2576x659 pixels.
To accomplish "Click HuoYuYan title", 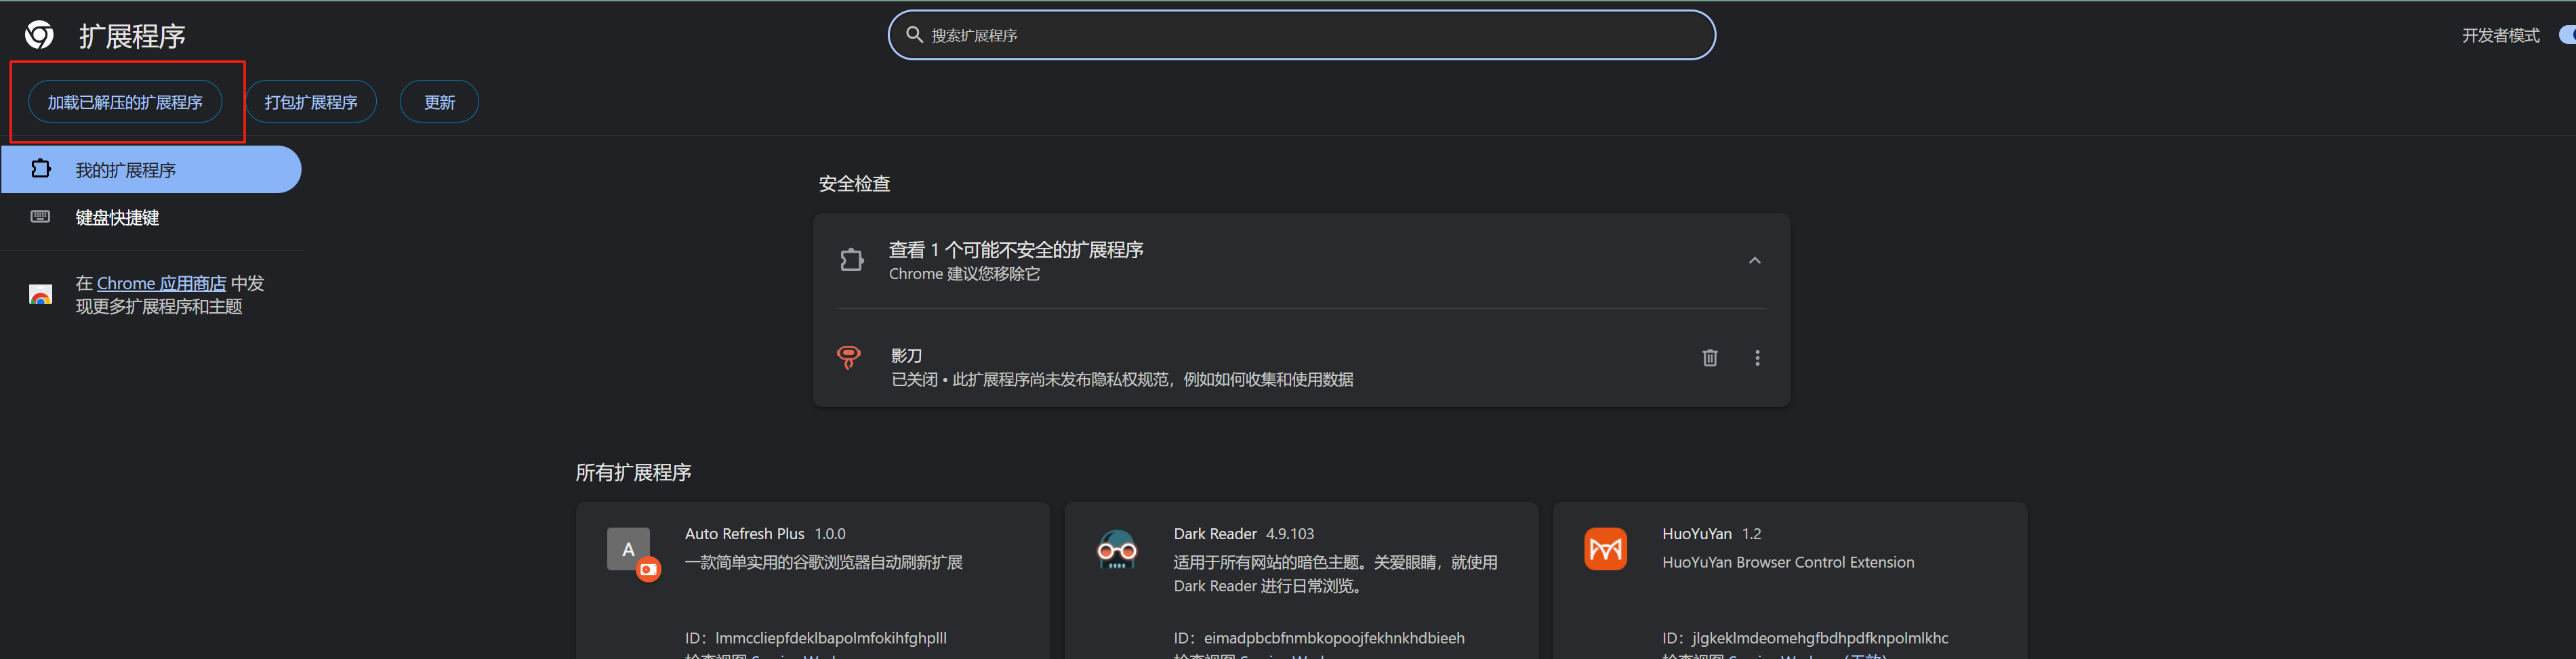I will 1696,534.
